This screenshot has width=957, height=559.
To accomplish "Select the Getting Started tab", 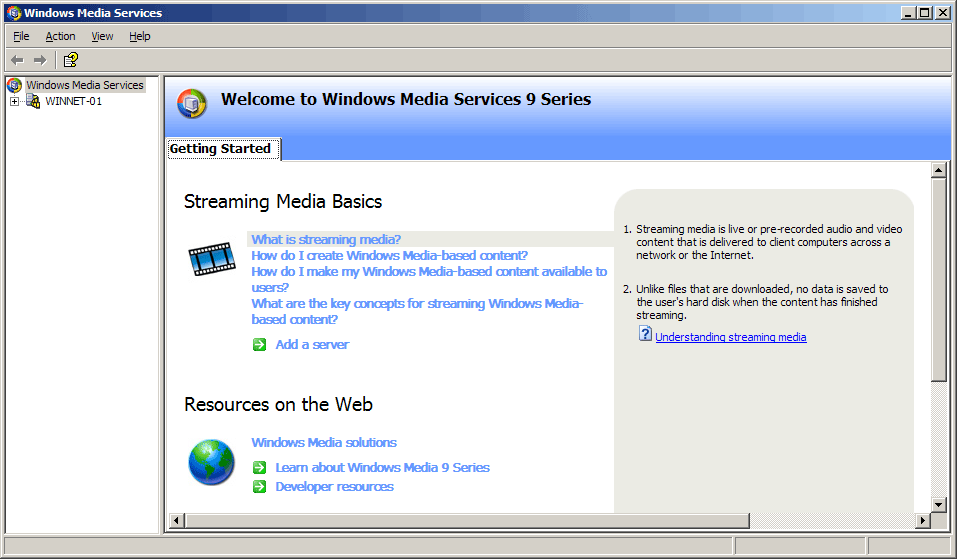I will (x=224, y=149).
